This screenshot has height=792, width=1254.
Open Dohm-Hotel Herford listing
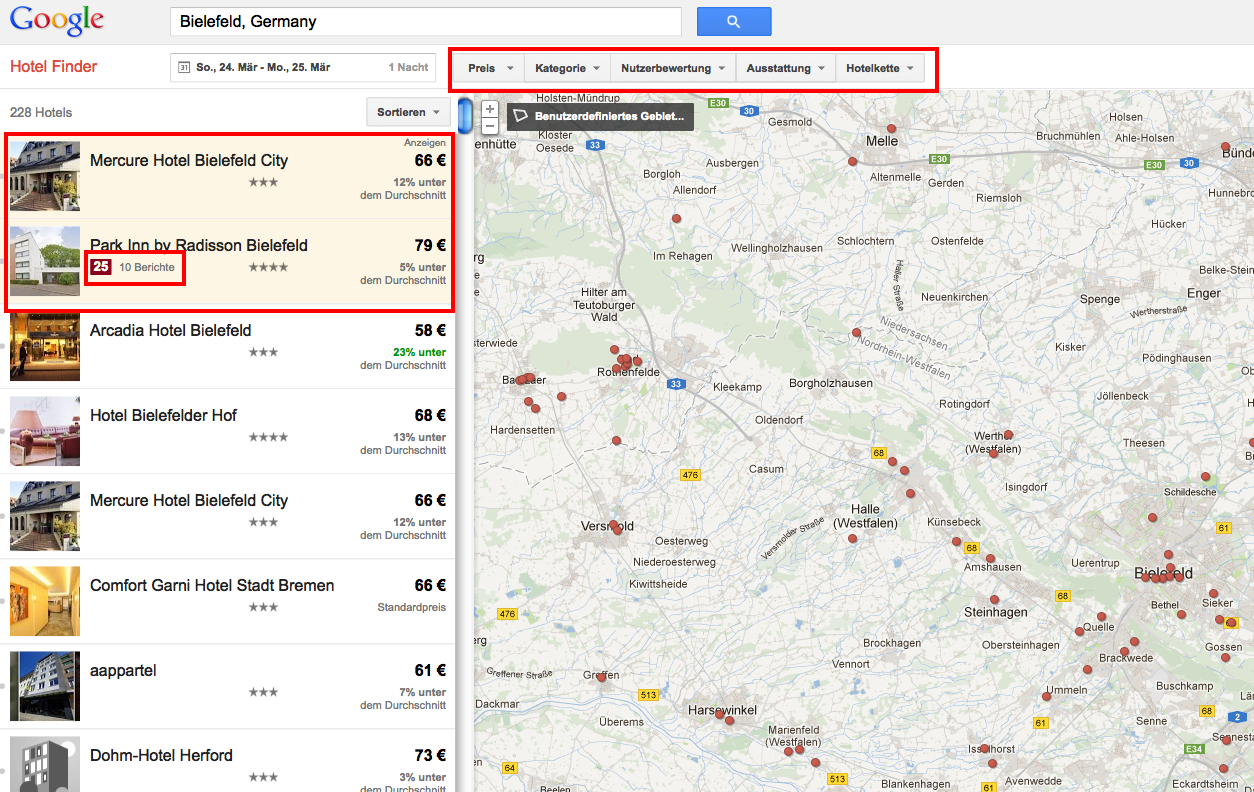click(x=161, y=755)
